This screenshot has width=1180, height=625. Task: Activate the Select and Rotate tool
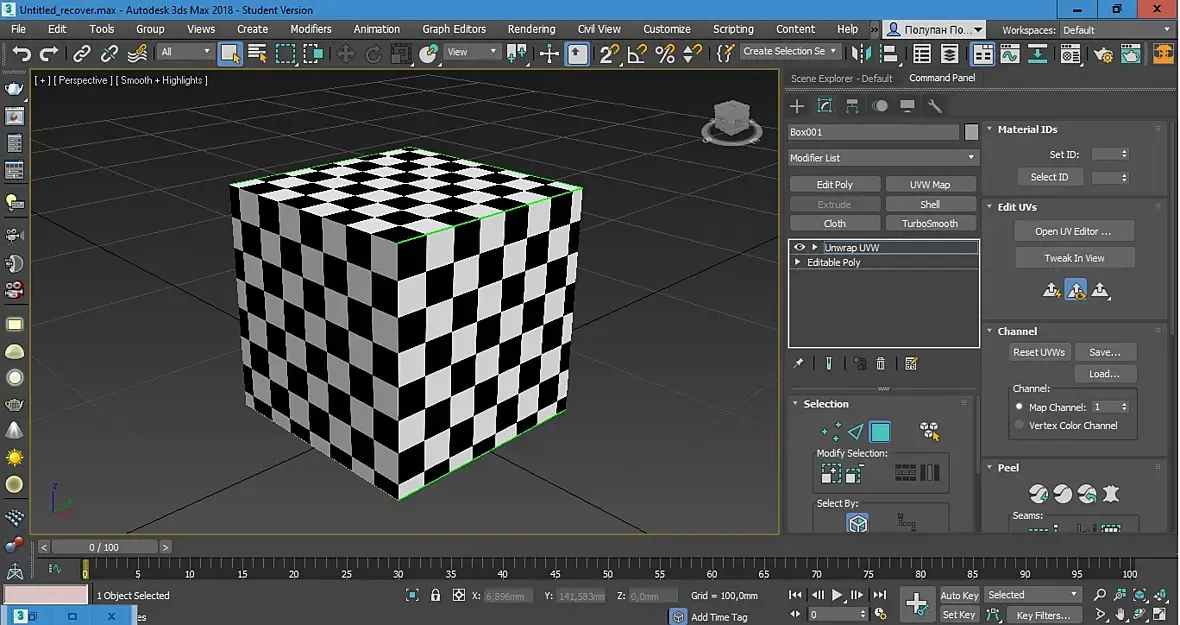(374, 53)
